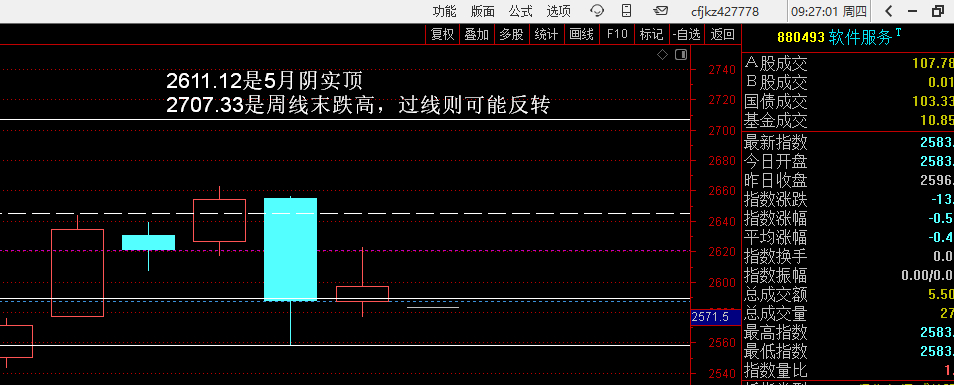Click the 画线 drawing button
This screenshot has height=385, width=954.
point(582,35)
